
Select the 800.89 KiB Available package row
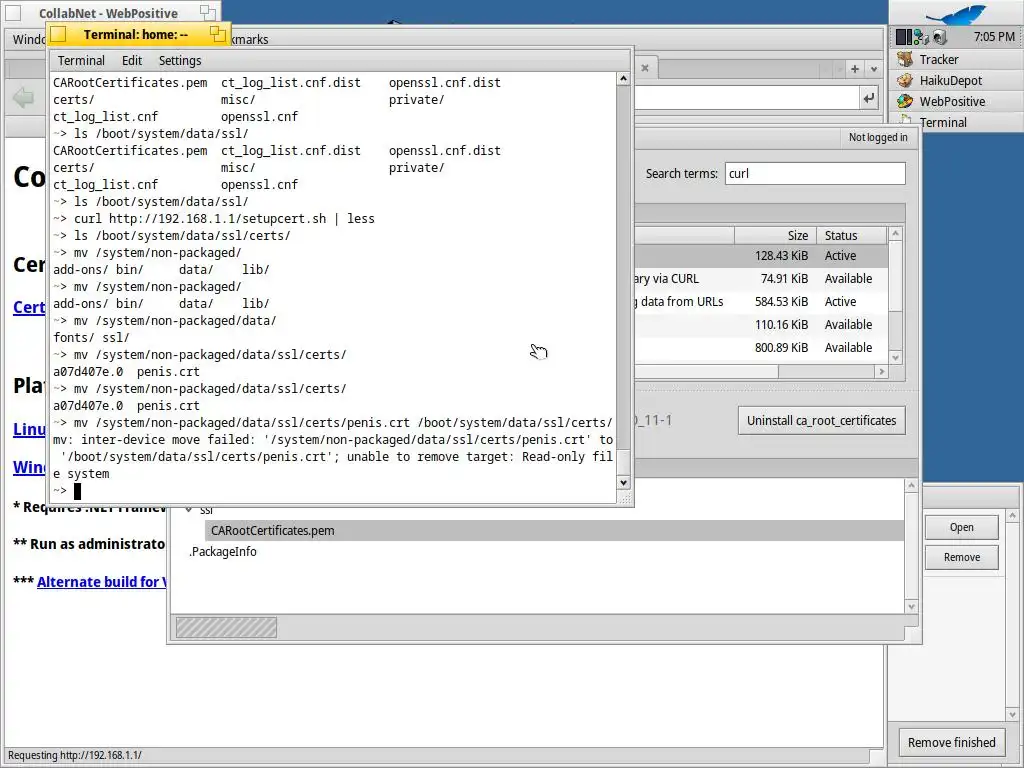[x=761, y=347]
